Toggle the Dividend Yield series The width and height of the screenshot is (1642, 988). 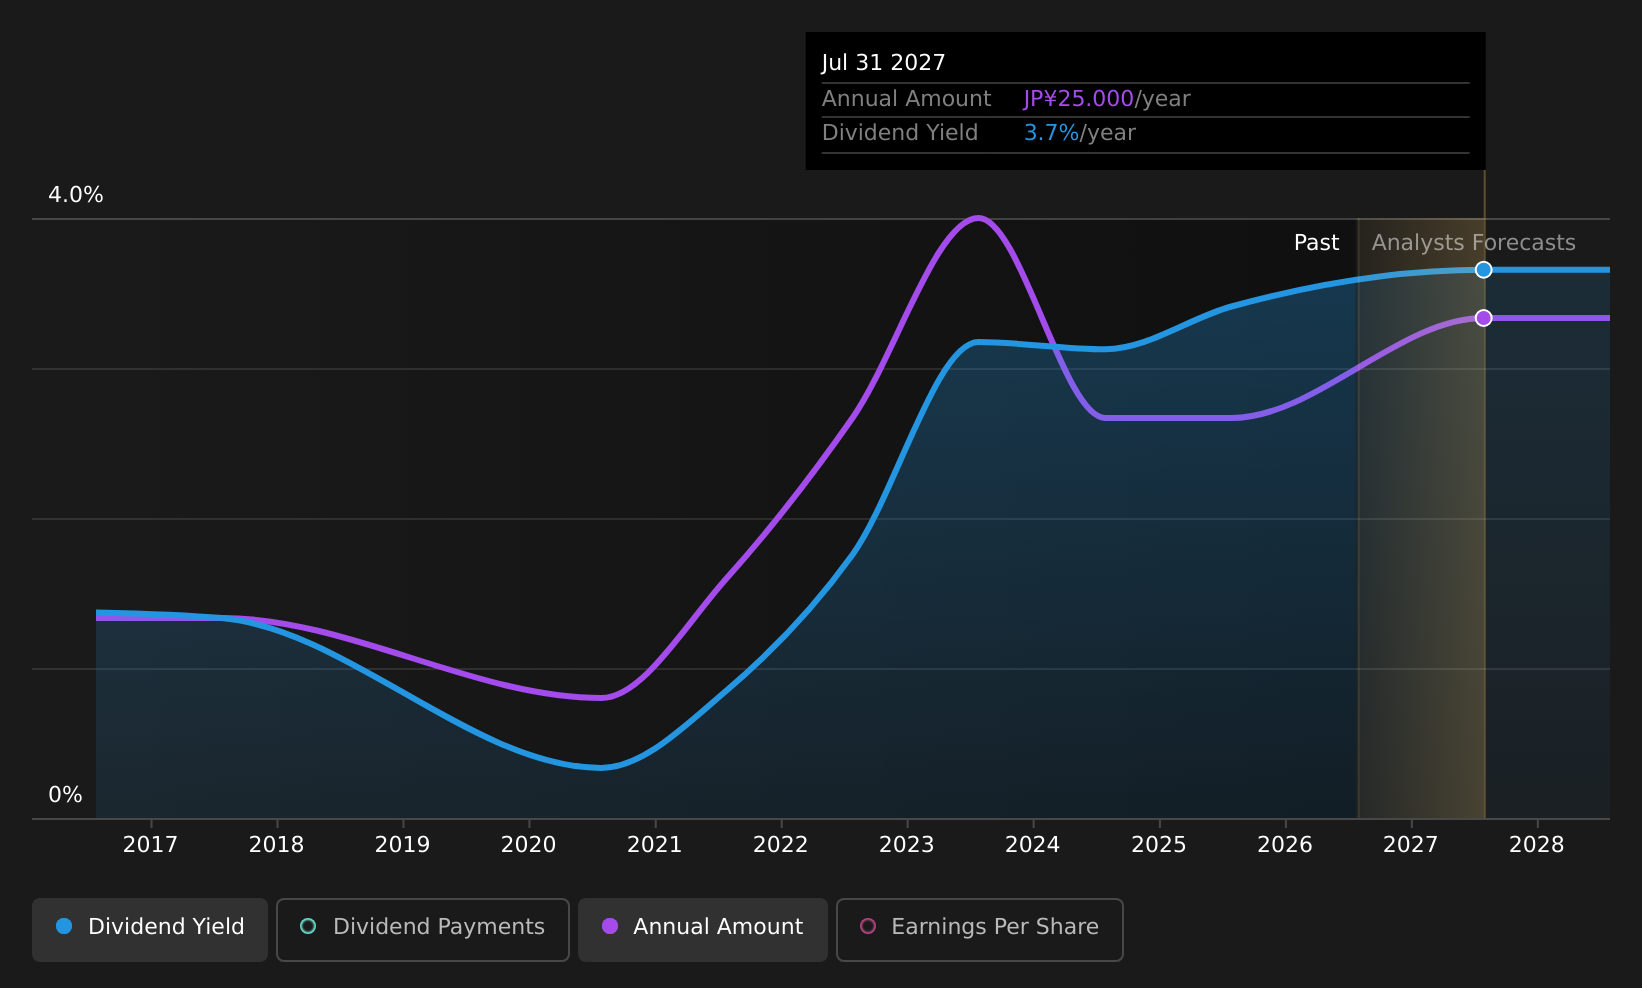150,929
